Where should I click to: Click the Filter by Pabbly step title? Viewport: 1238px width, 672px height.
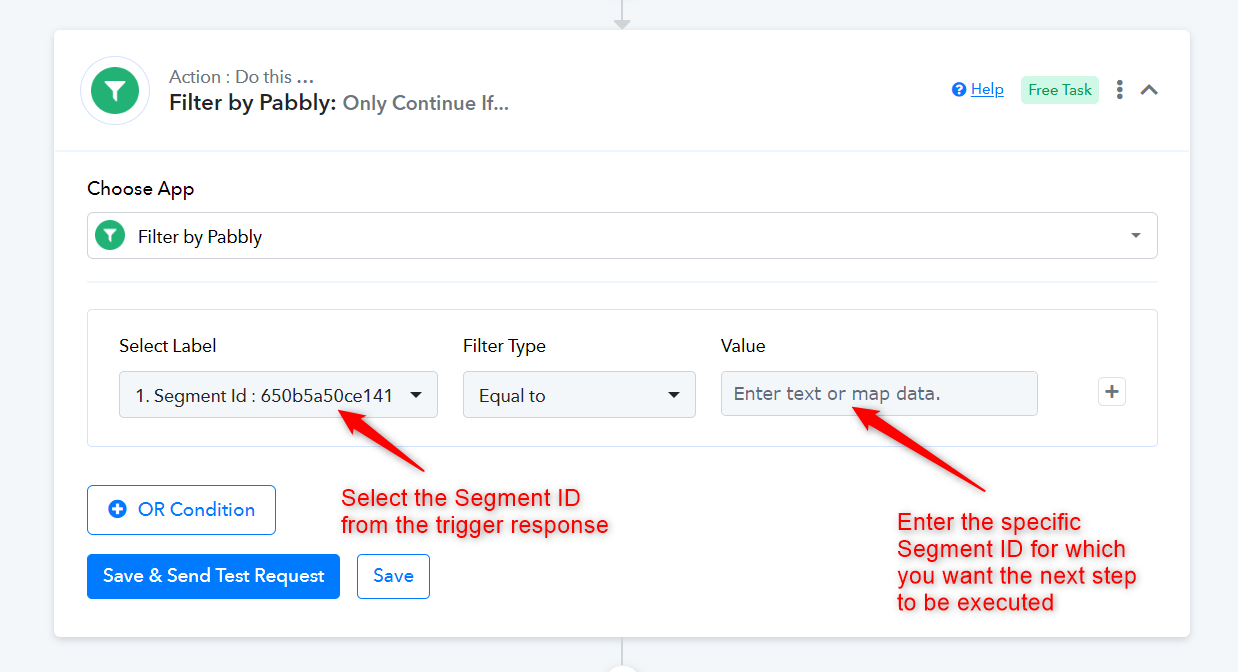(x=339, y=103)
